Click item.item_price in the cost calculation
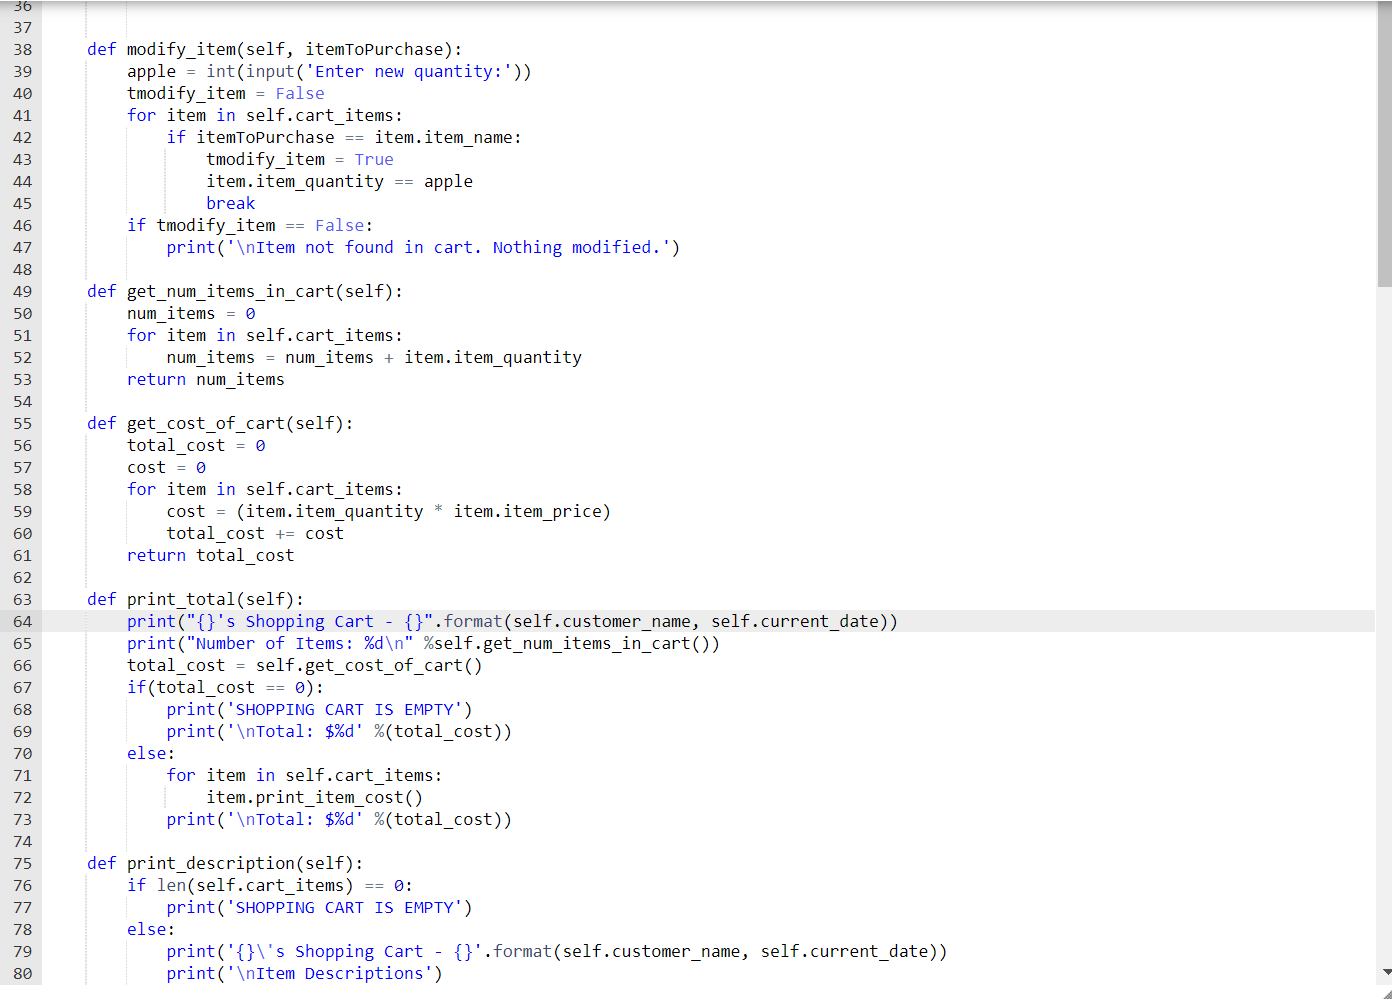The height and width of the screenshot is (999, 1392). coord(527,511)
